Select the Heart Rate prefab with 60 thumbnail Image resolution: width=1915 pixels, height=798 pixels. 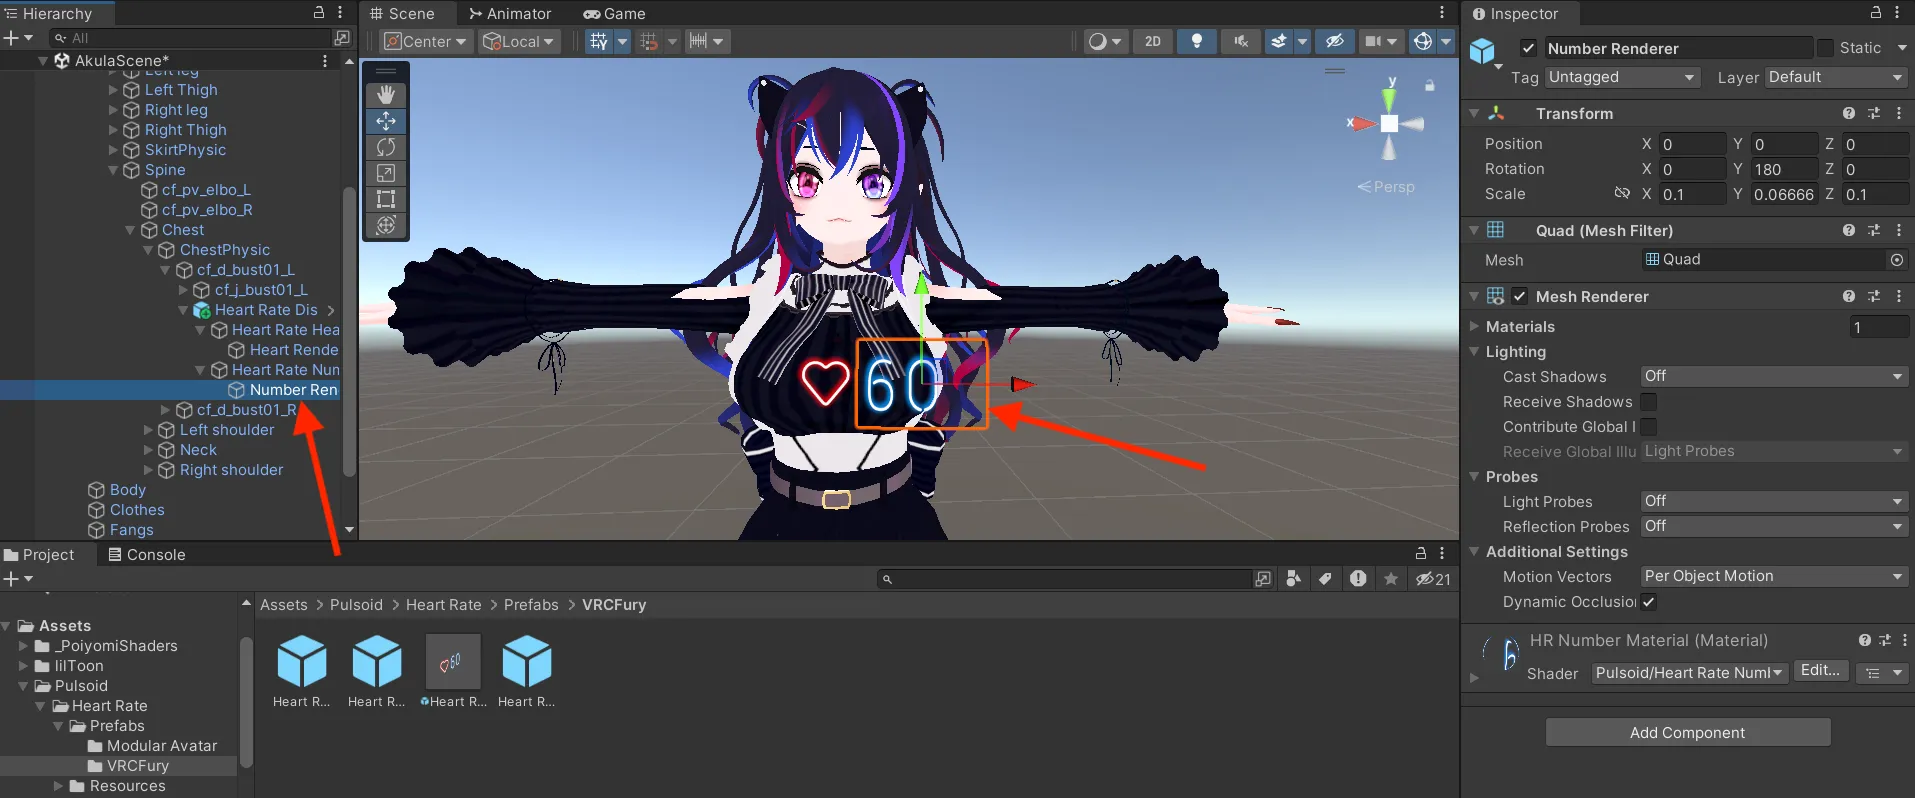(x=453, y=671)
